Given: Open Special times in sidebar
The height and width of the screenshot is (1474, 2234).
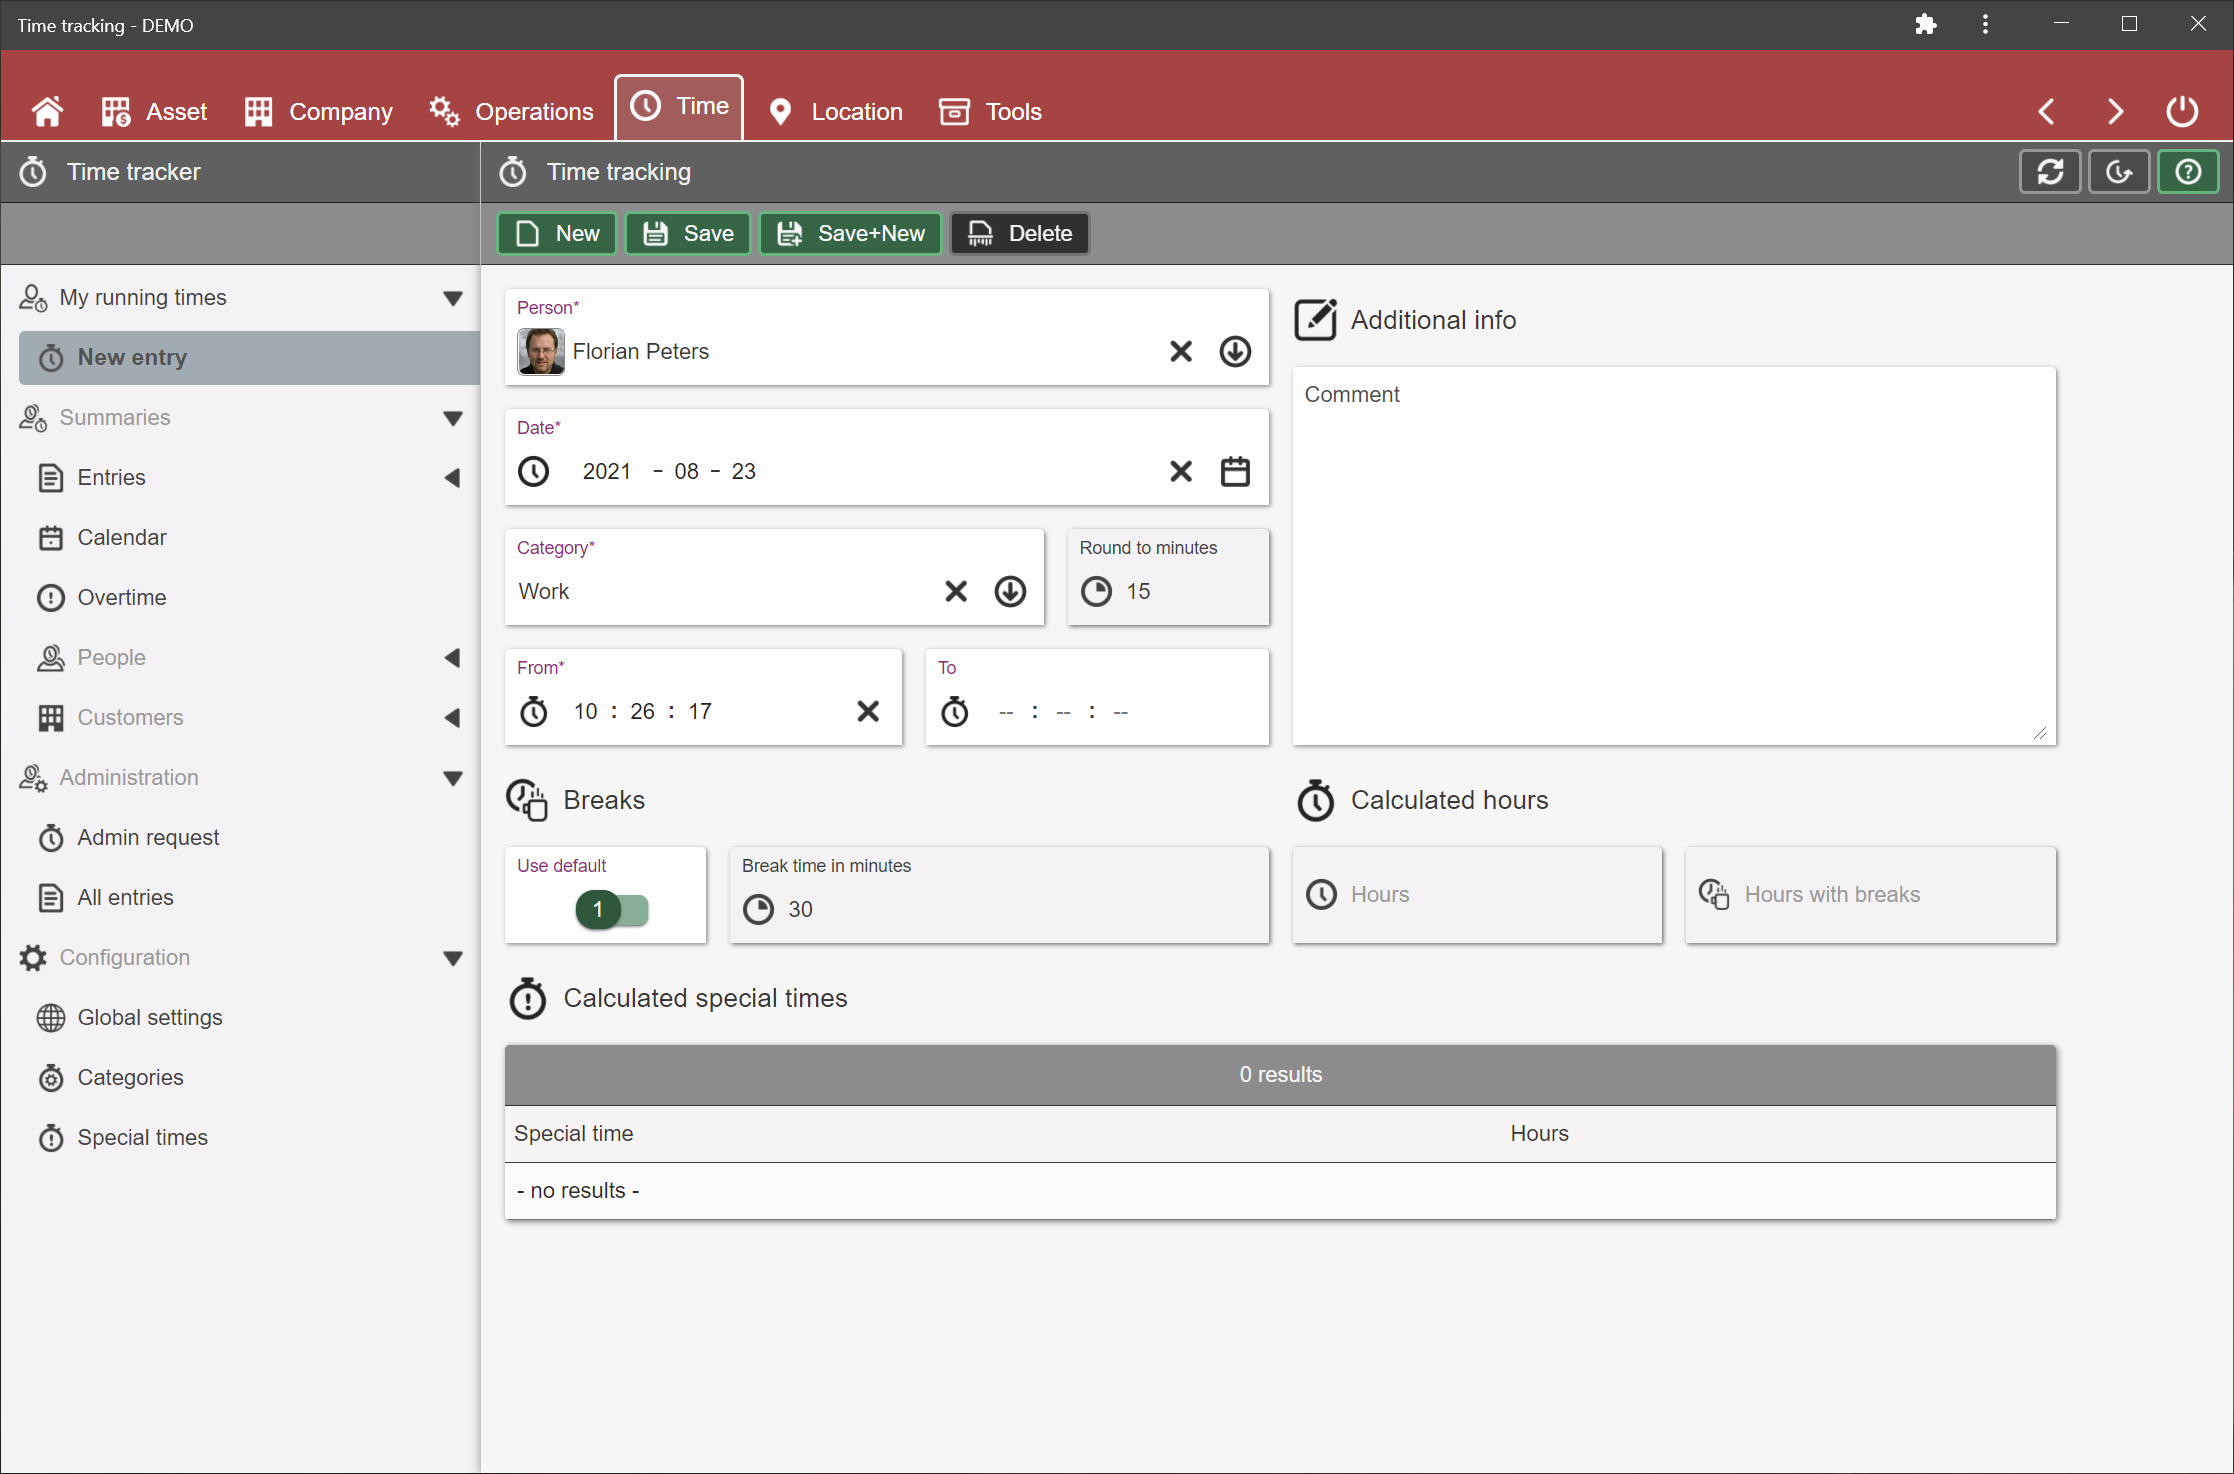Looking at the screenshot, I should [x=142, y=1137].
